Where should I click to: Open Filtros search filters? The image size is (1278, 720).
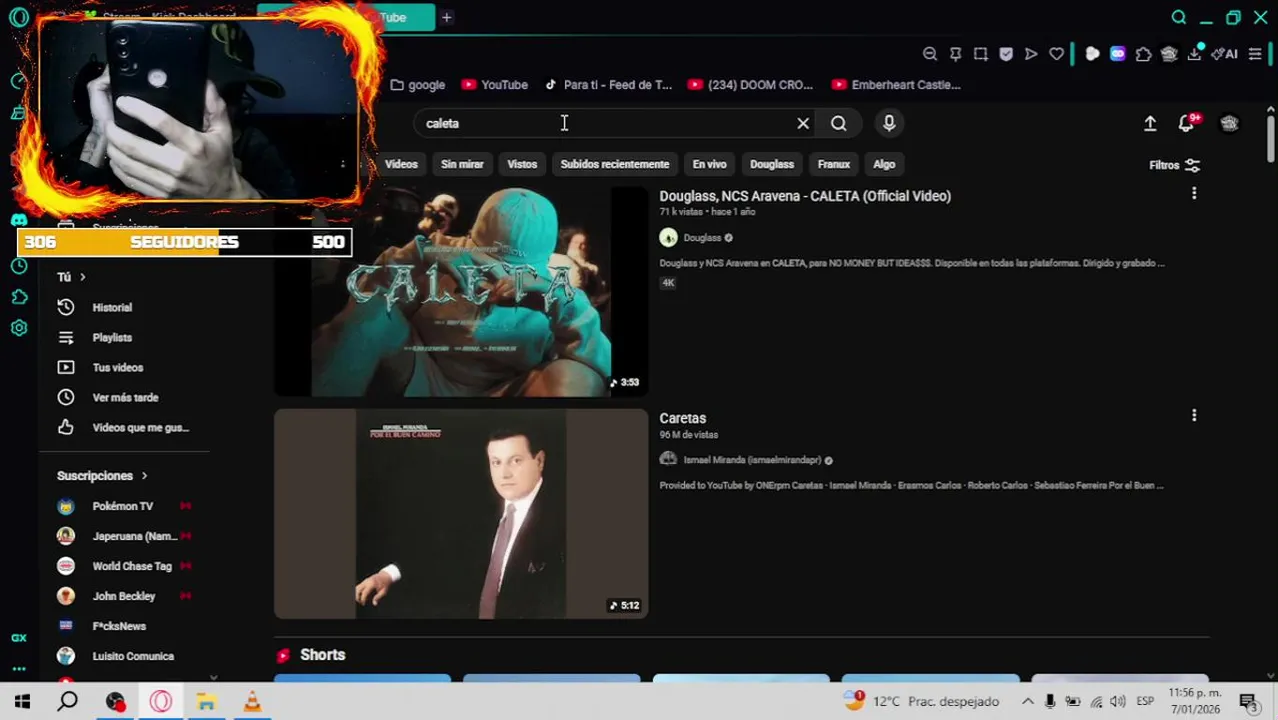click(x=1174, y=165)
